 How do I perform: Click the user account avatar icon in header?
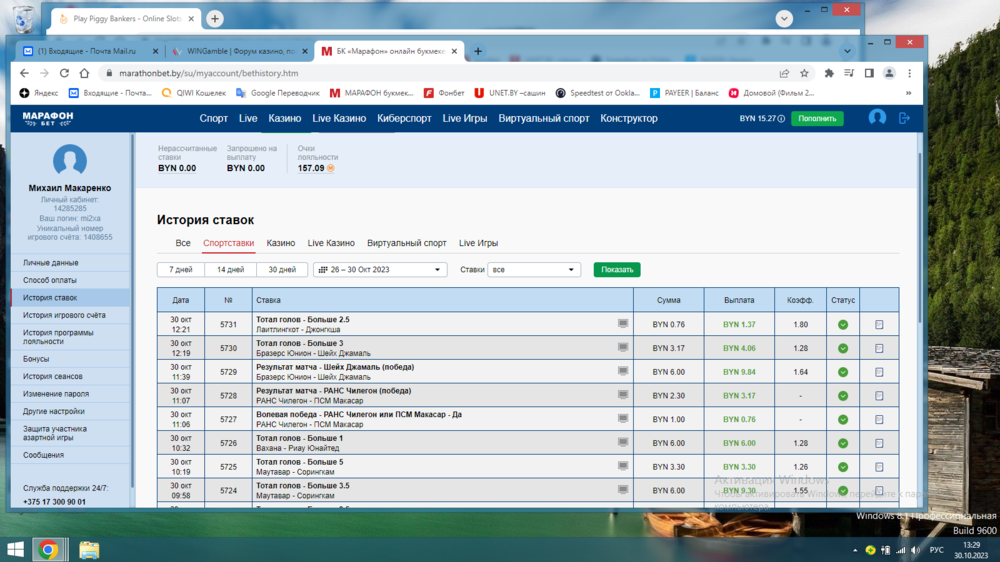click(877, 118)
